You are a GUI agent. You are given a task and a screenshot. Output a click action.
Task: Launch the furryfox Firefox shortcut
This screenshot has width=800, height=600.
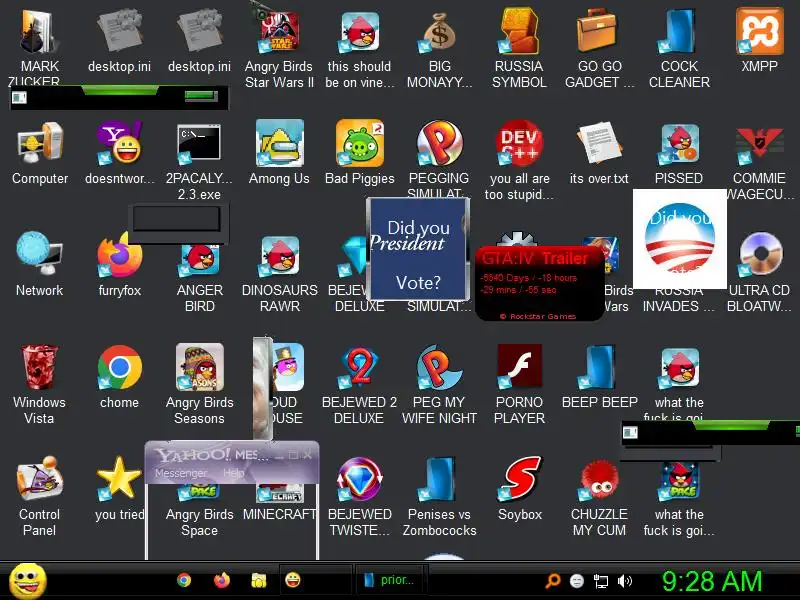click(119, 255)
